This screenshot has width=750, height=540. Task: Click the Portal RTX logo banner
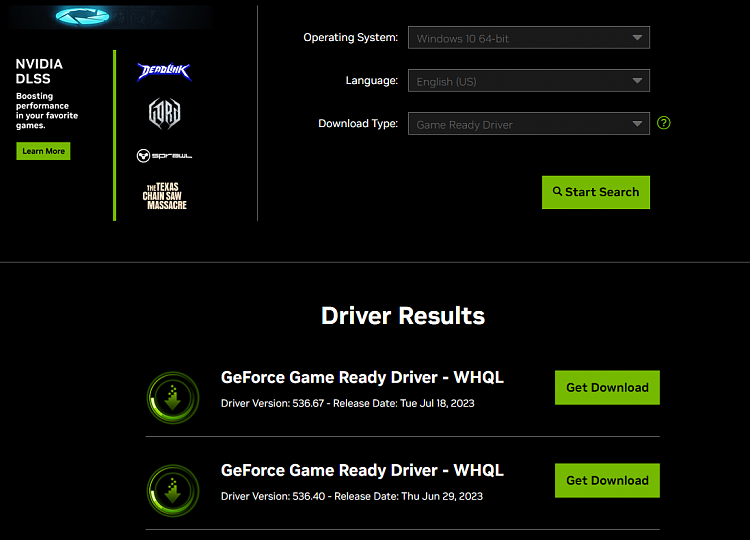pos(110,17)
